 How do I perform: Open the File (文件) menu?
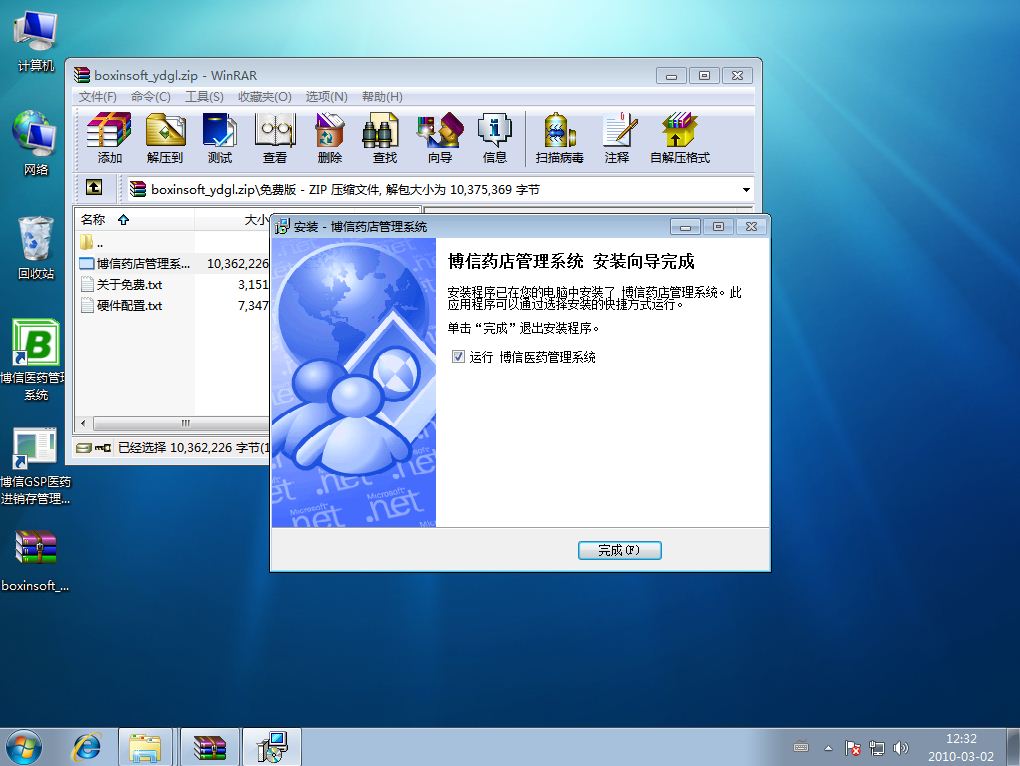[x=97, y=97]
